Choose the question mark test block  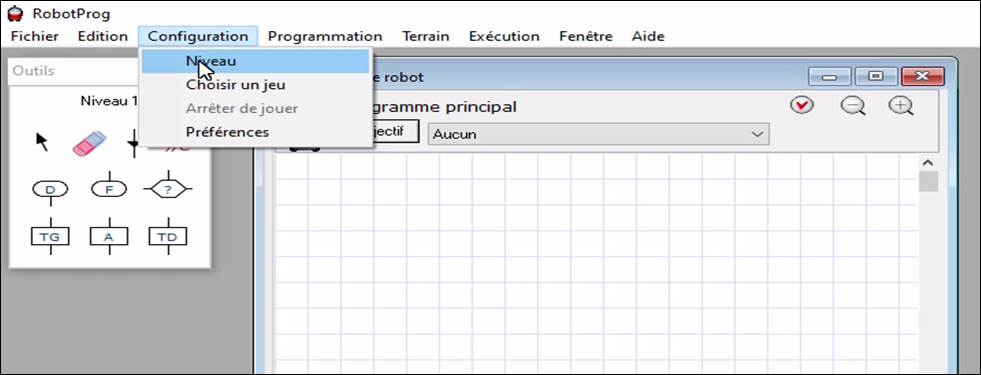click(168, 189)
